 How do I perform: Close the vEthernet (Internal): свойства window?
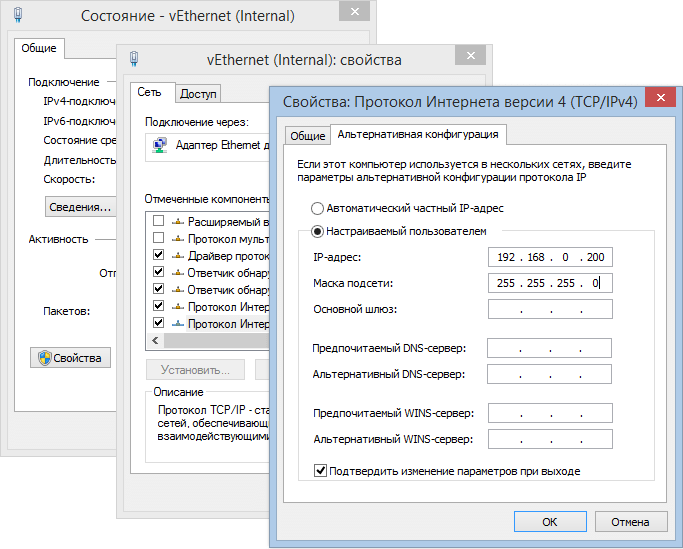[x=470, y=55]
